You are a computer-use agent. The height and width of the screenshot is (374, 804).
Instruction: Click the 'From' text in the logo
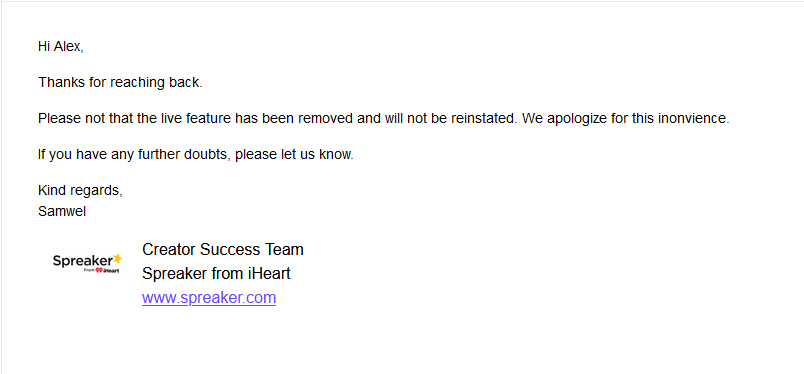coord(89,270)
